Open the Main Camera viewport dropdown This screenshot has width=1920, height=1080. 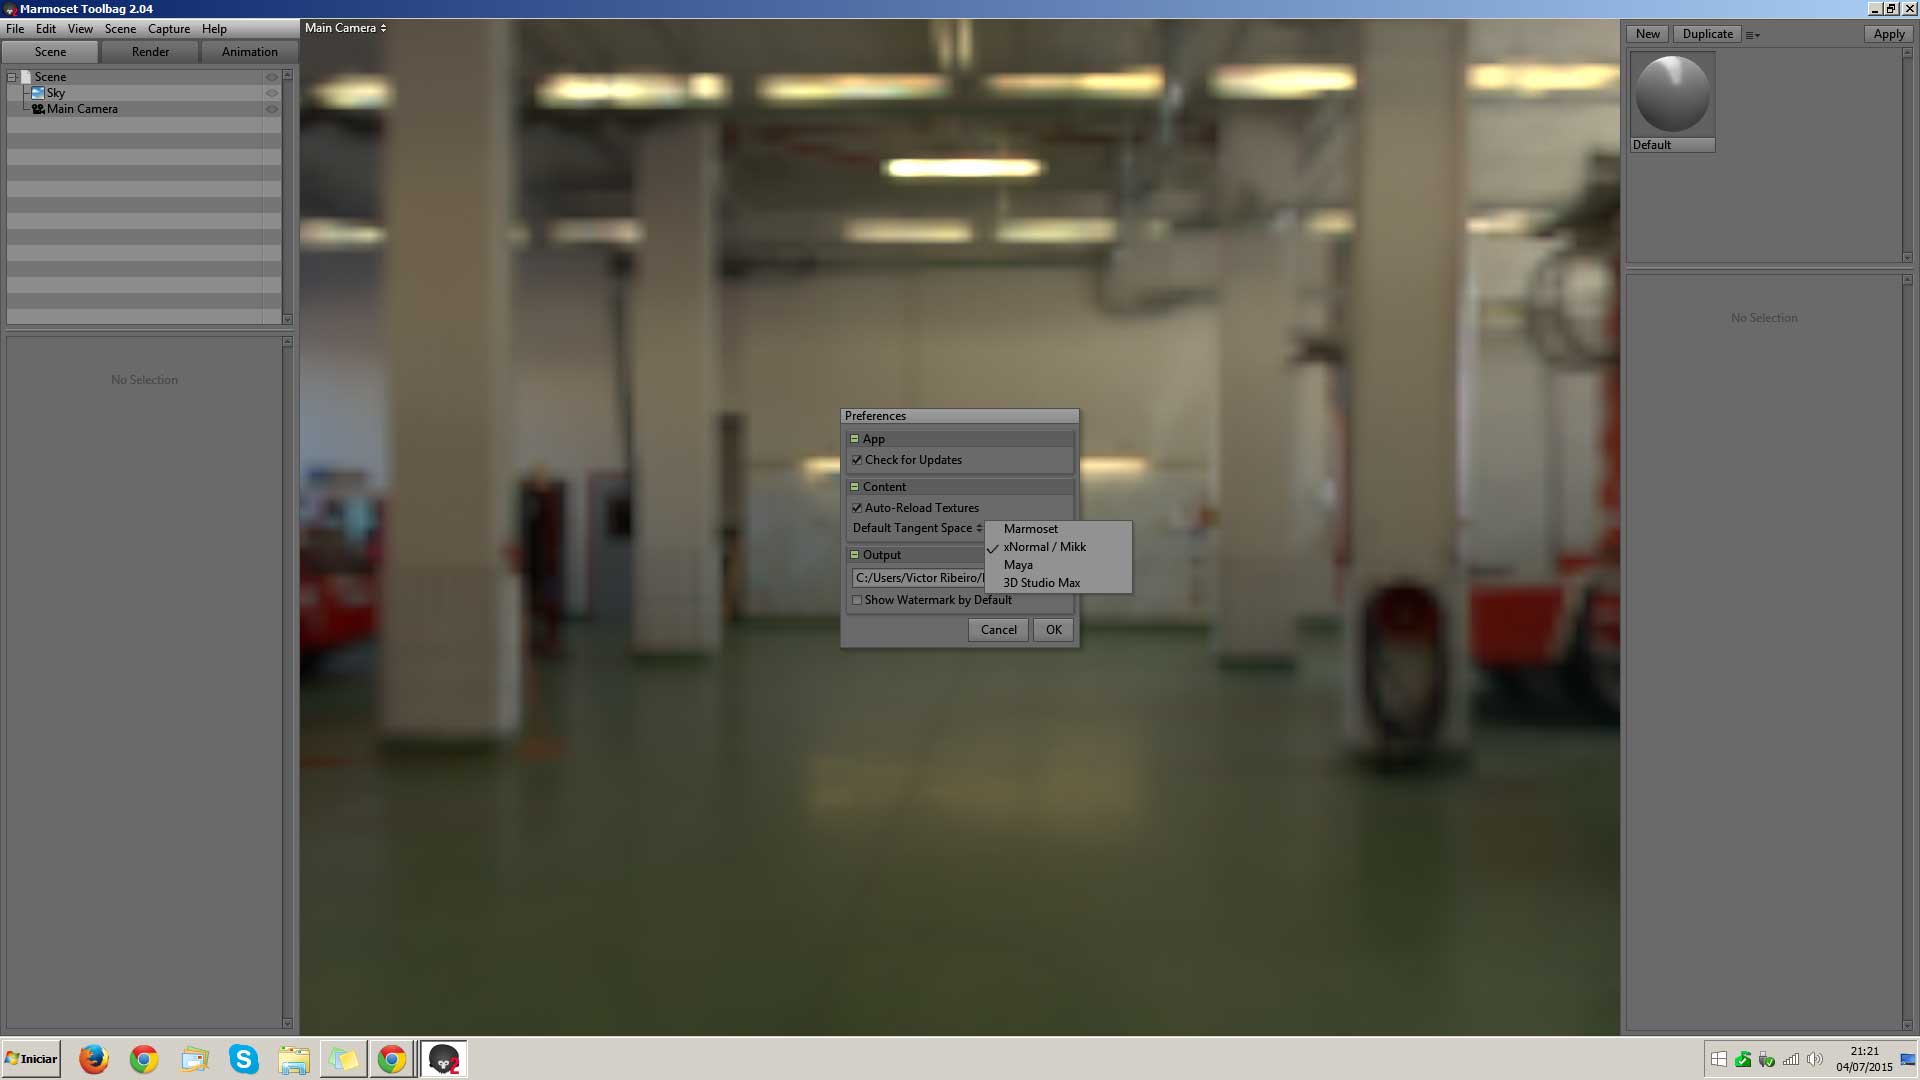tap(345, 28)
